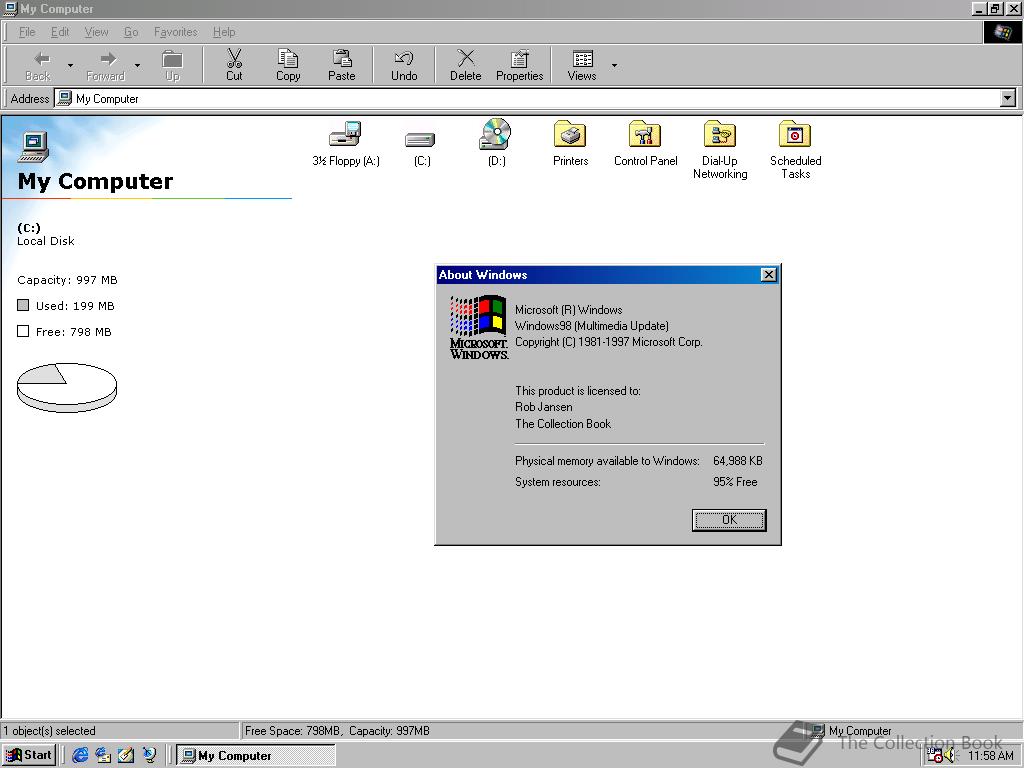The height and width of the screenshot is (768, 1024).
Task: Open the Favorites menu
Action: 175,32
